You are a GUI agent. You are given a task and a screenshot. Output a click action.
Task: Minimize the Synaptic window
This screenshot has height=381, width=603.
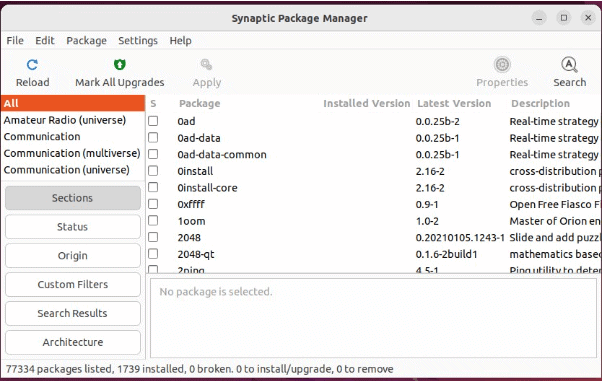pos(539,18)
